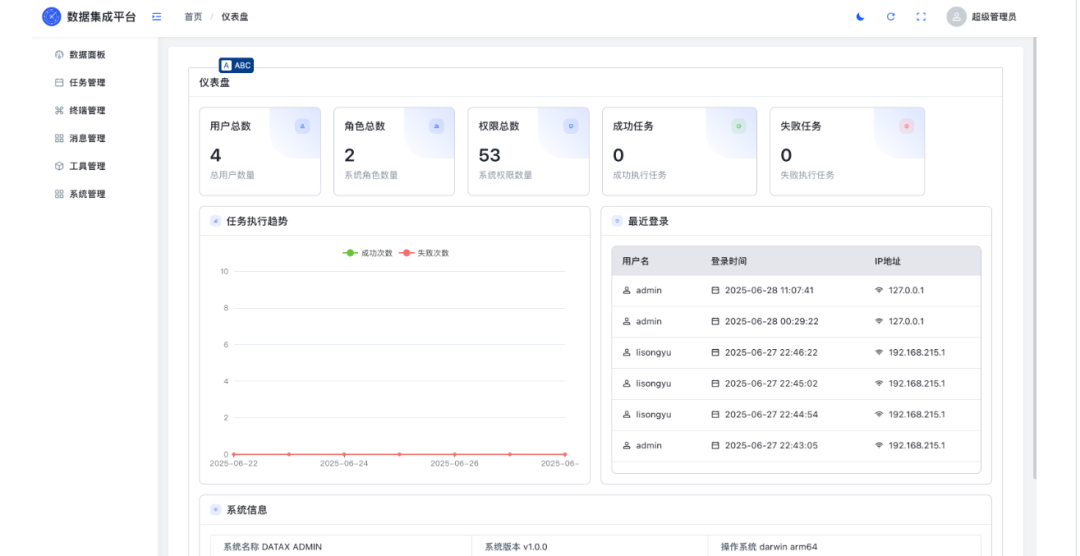Click the 权限总数 card shield icon

coord(570,126)
